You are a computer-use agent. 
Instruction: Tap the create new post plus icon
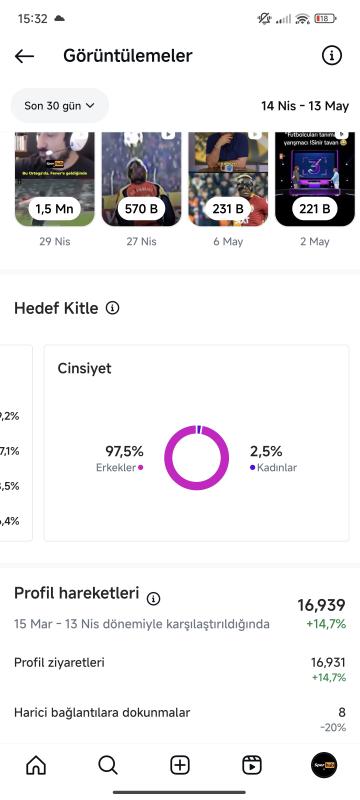180,765
